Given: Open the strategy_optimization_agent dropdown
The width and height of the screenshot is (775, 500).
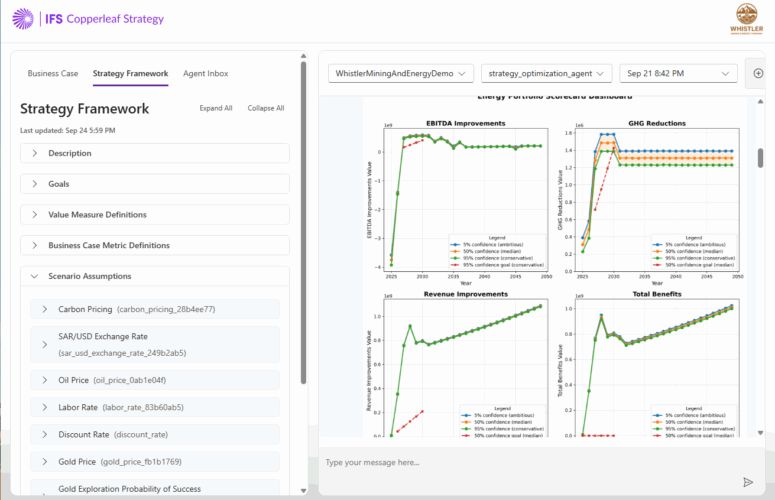Looking at the screenshot, I should [x=545, y=73].
